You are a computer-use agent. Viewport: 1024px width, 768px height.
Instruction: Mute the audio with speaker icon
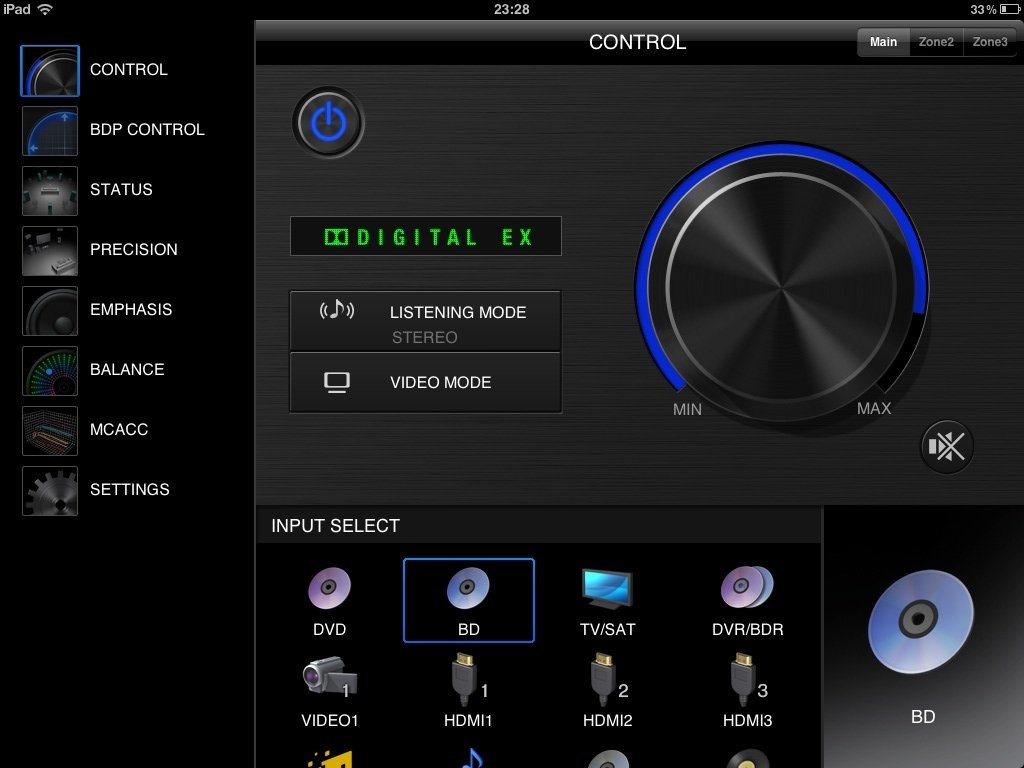pos(946,446)
